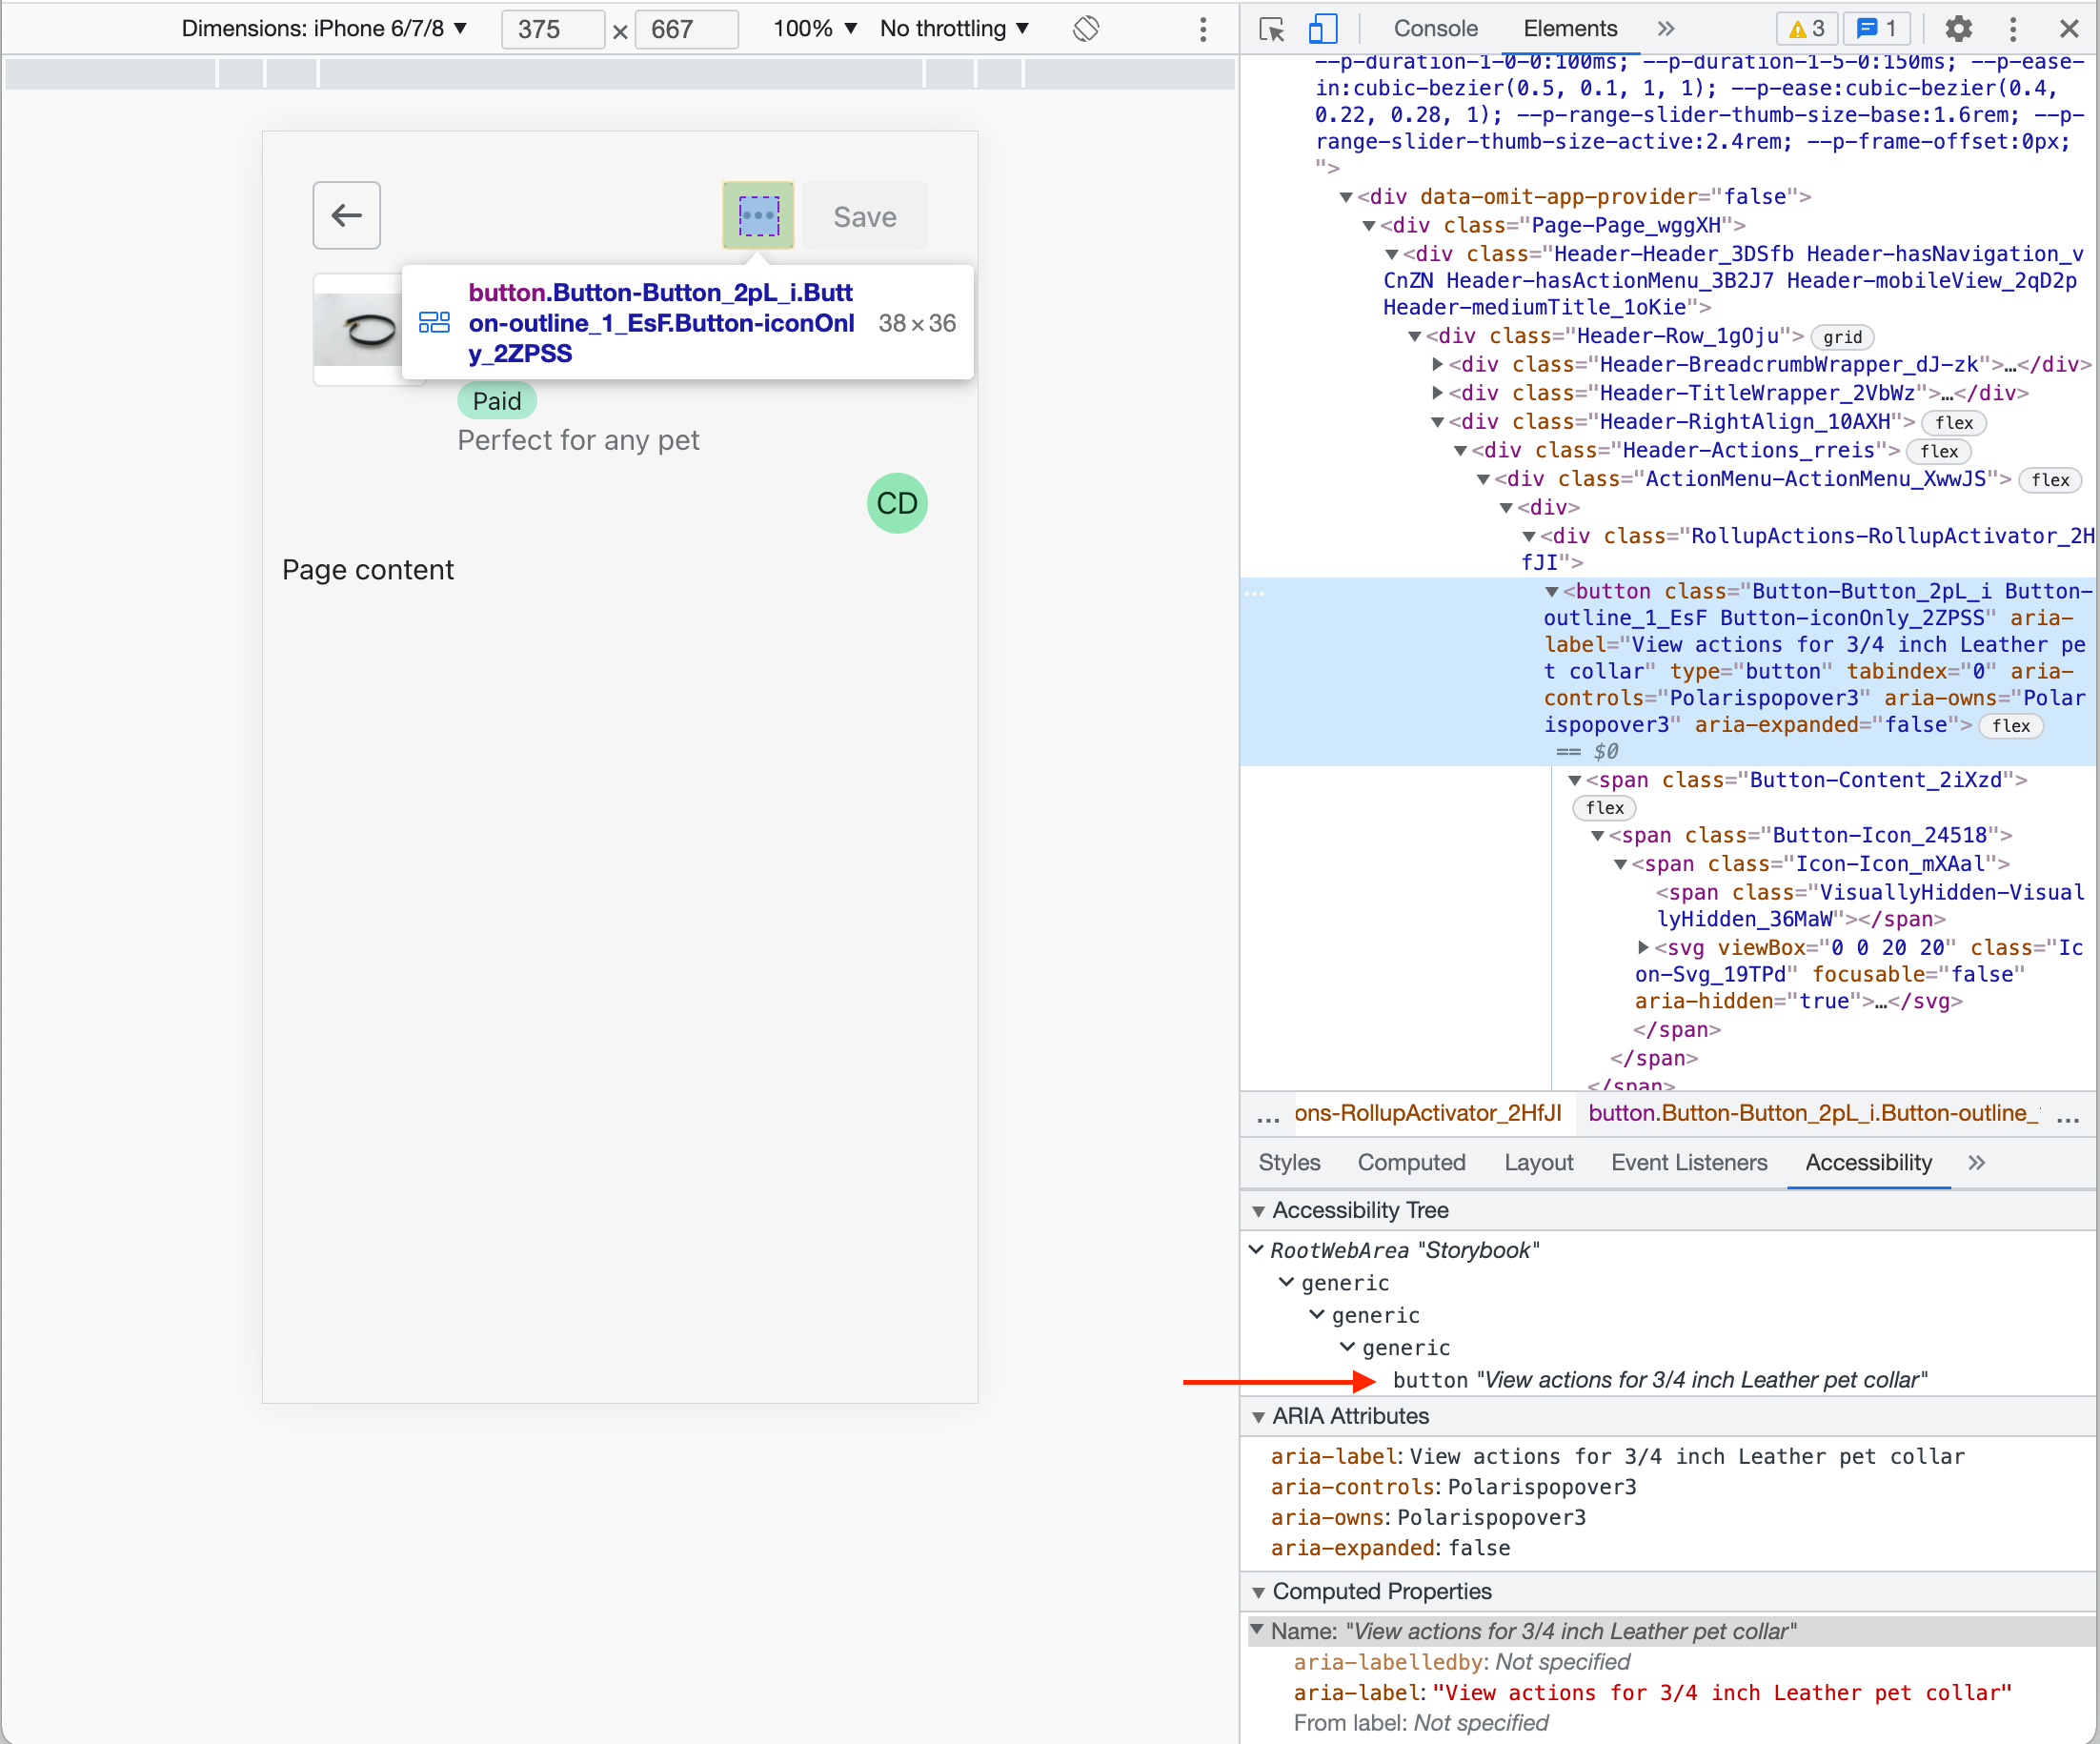Open the No throttling dropdown
Viewport: 2100px width, 1744px height.
click(954, 29)
